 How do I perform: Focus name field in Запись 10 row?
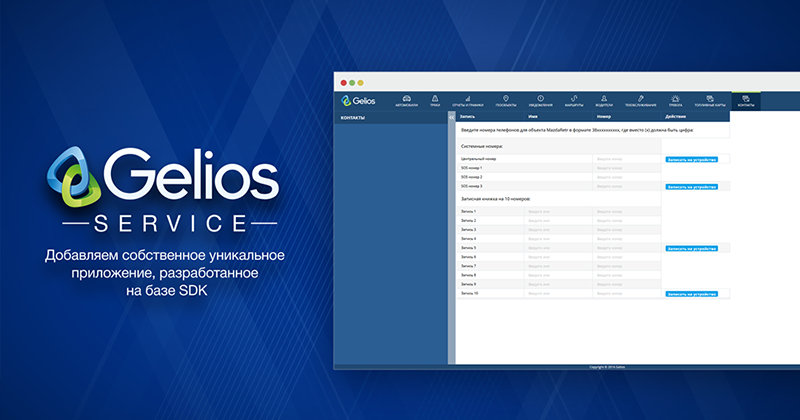coord(558,293)
